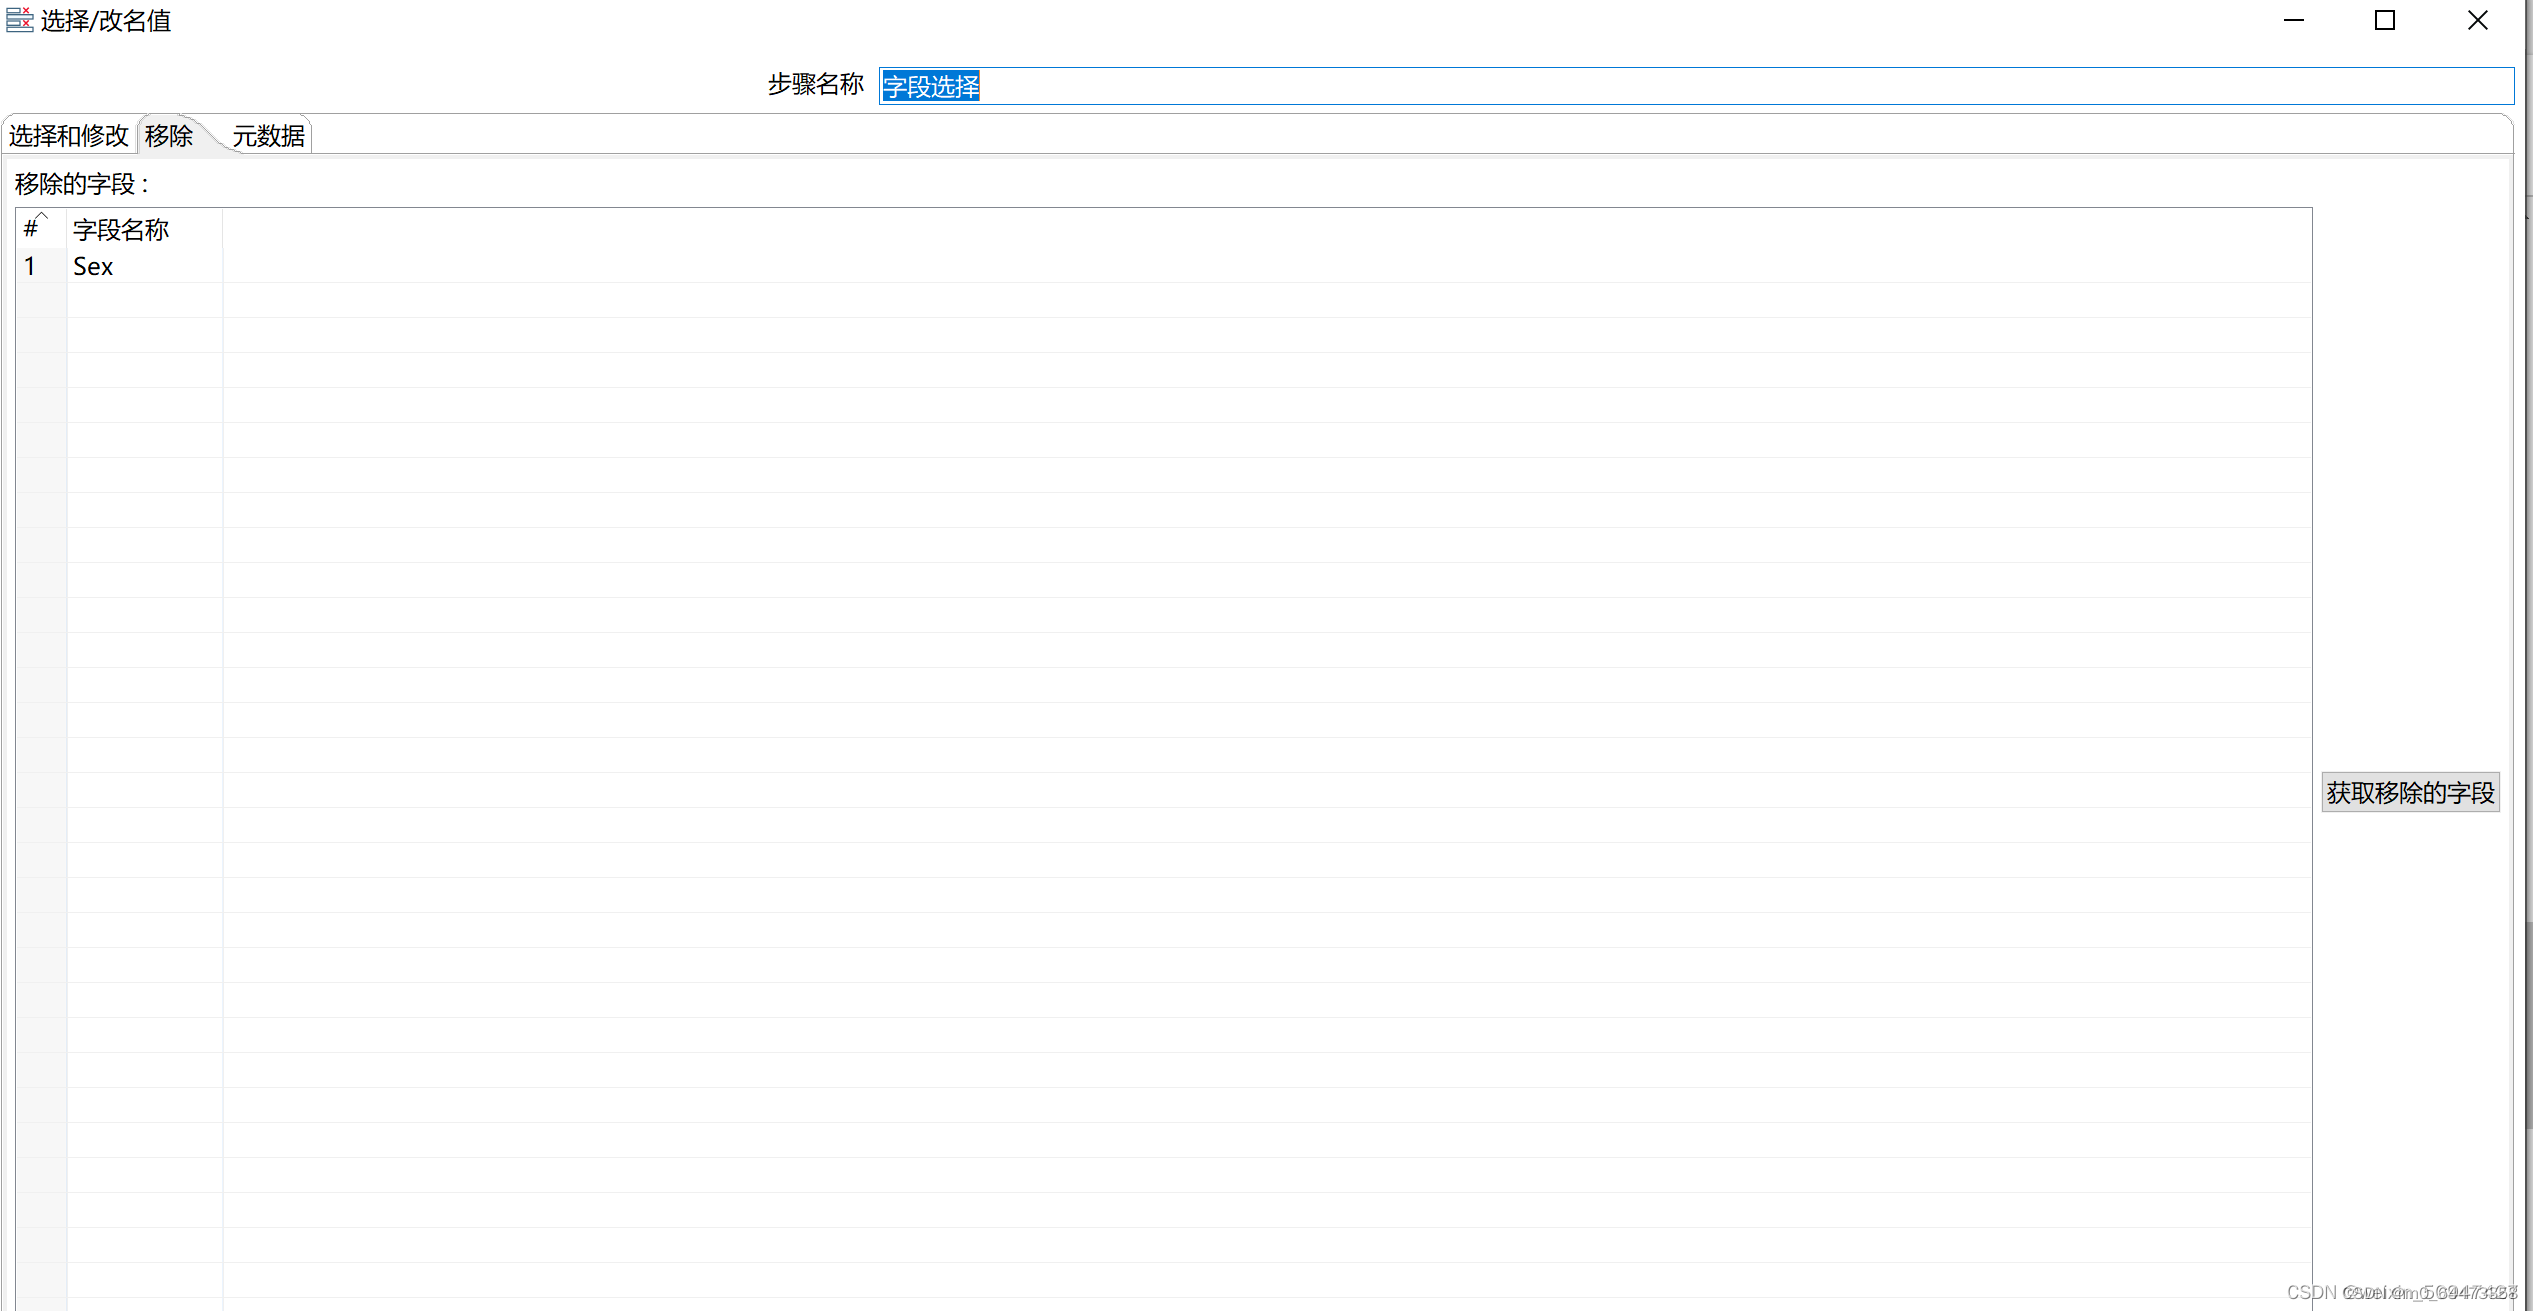The image size is (2533, 1311).
Task: Click the empty second row field name cell
Action: 144,300
